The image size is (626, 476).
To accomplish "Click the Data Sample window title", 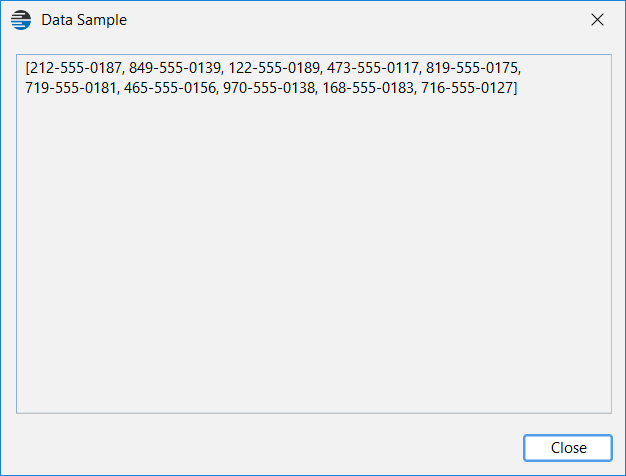I will (84, 20).
